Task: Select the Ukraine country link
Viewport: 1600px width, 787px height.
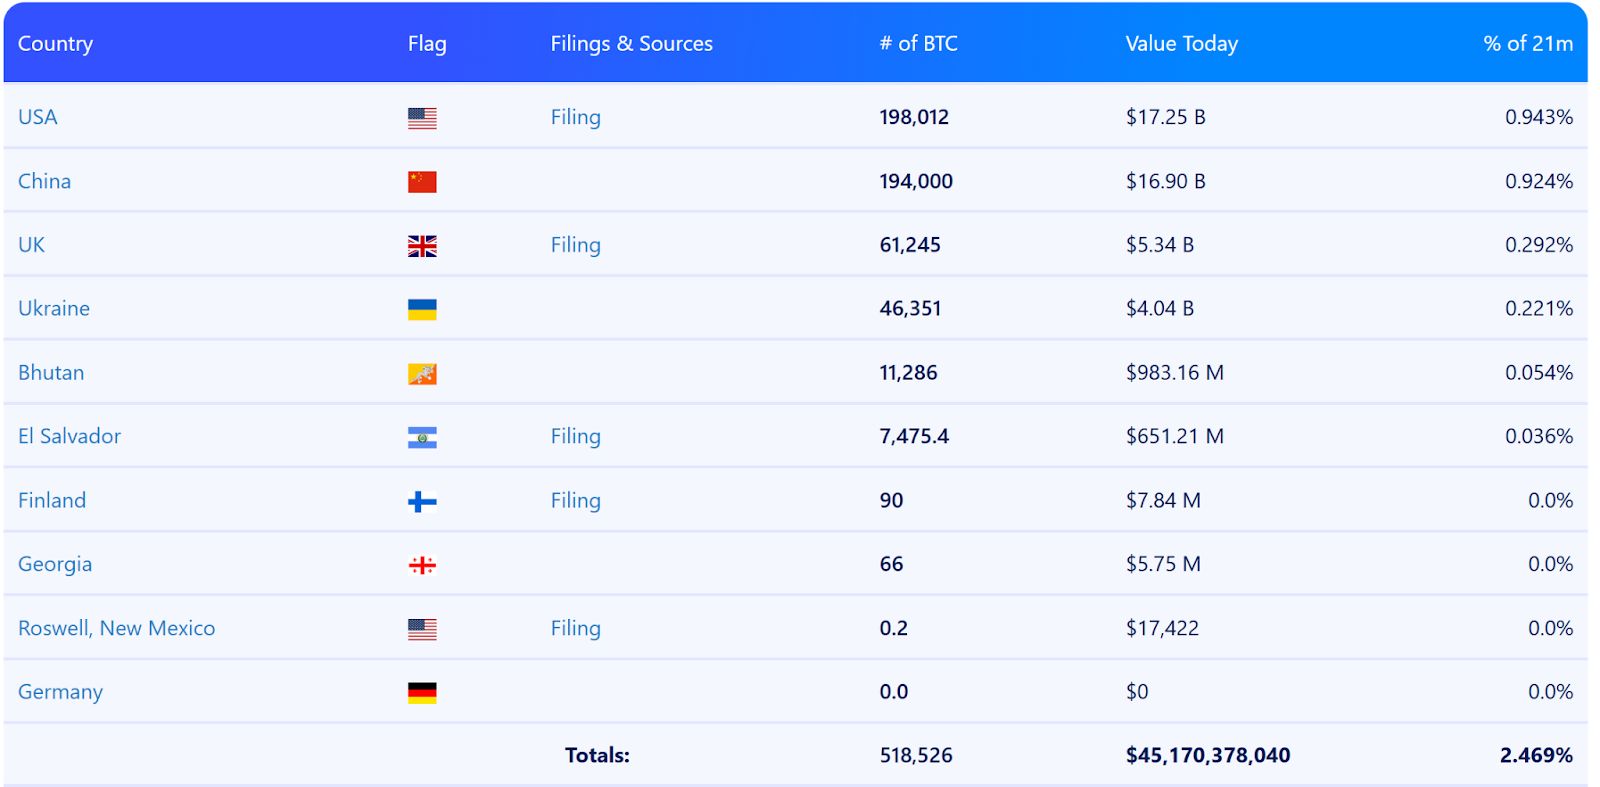Action: pos(54,308)
